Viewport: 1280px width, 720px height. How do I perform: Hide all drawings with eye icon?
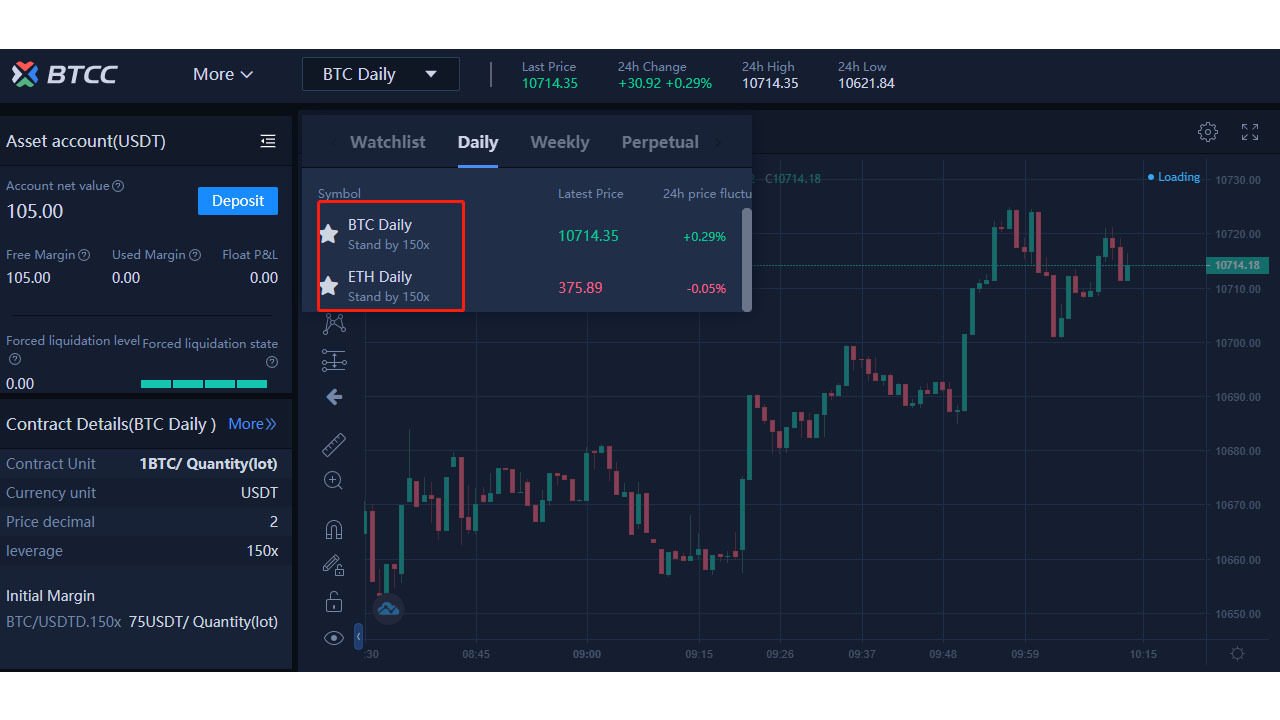click(x=334, y=638)
